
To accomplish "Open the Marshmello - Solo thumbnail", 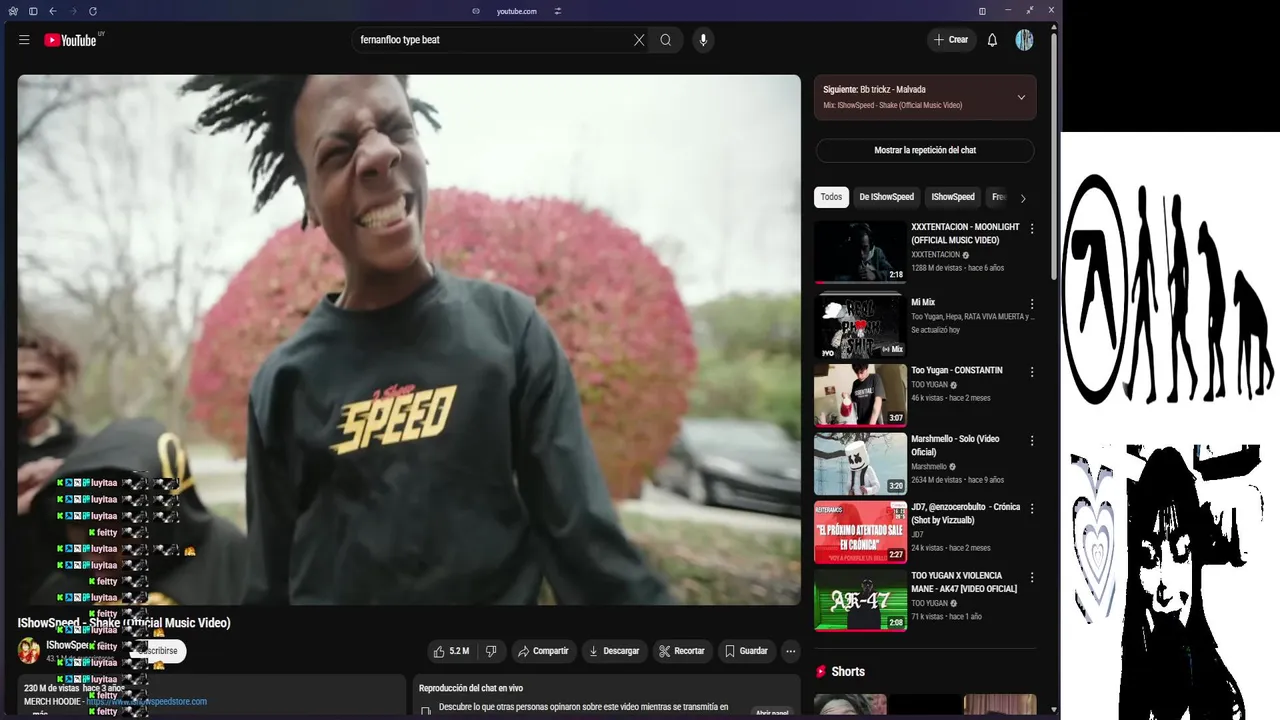I will [860, 463].
